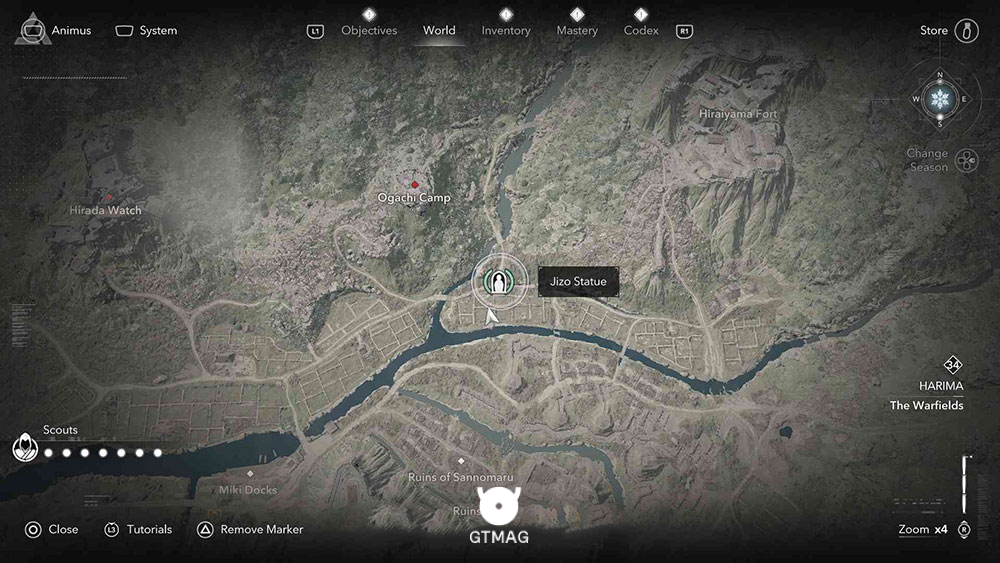Open the Animus menu icon

tap(33, 30)
